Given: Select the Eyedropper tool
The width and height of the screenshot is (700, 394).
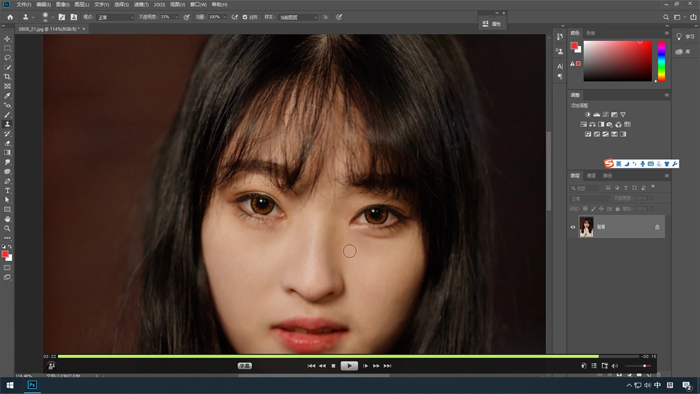Looking at the screenshot, I should pos(7,96).
